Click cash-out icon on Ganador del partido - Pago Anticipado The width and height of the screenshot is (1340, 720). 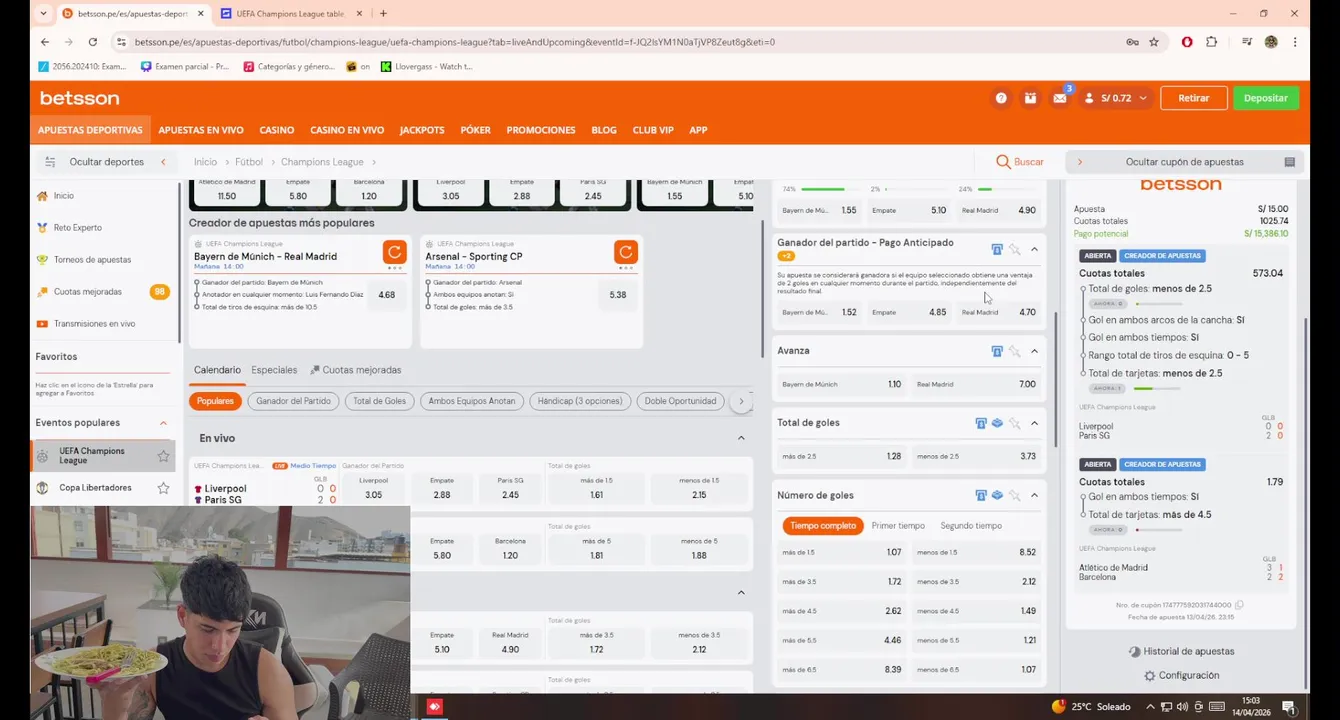(997, 250)
